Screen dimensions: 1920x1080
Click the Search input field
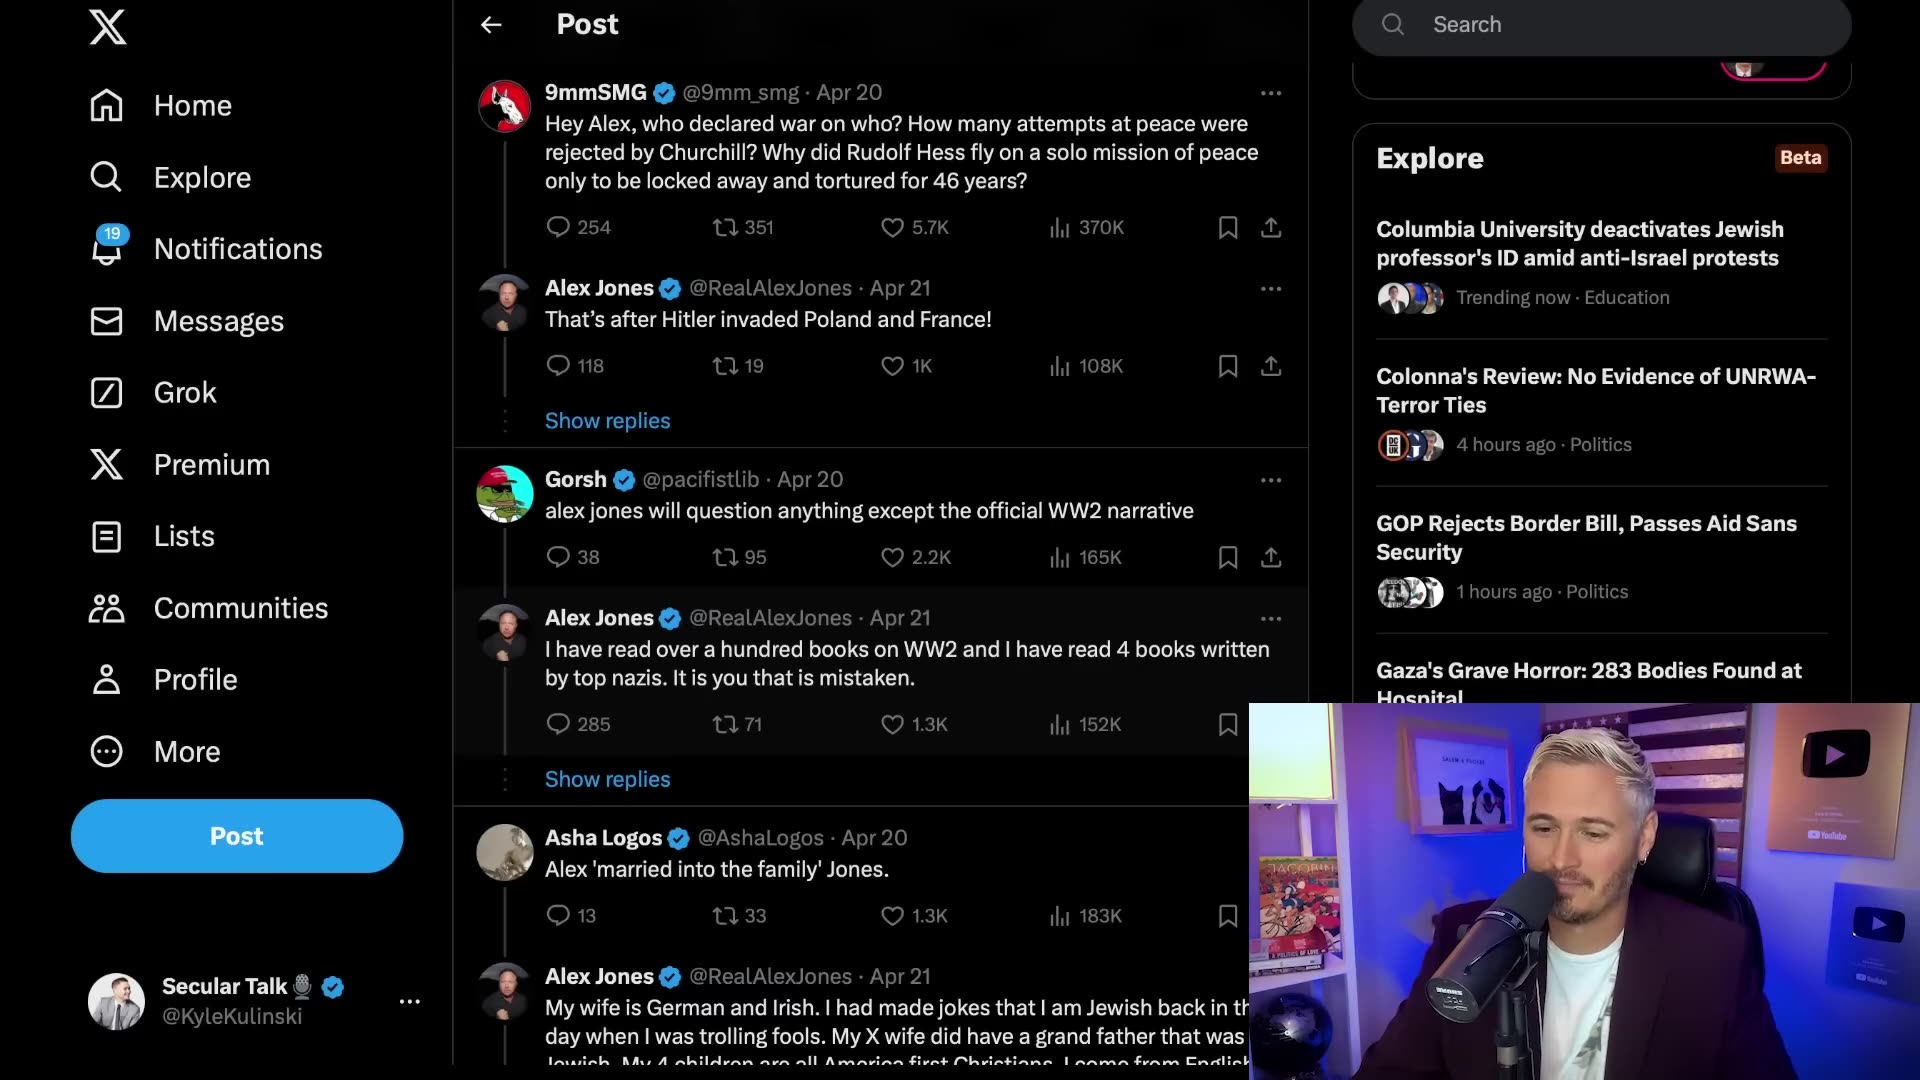(x=1620, y=25)
